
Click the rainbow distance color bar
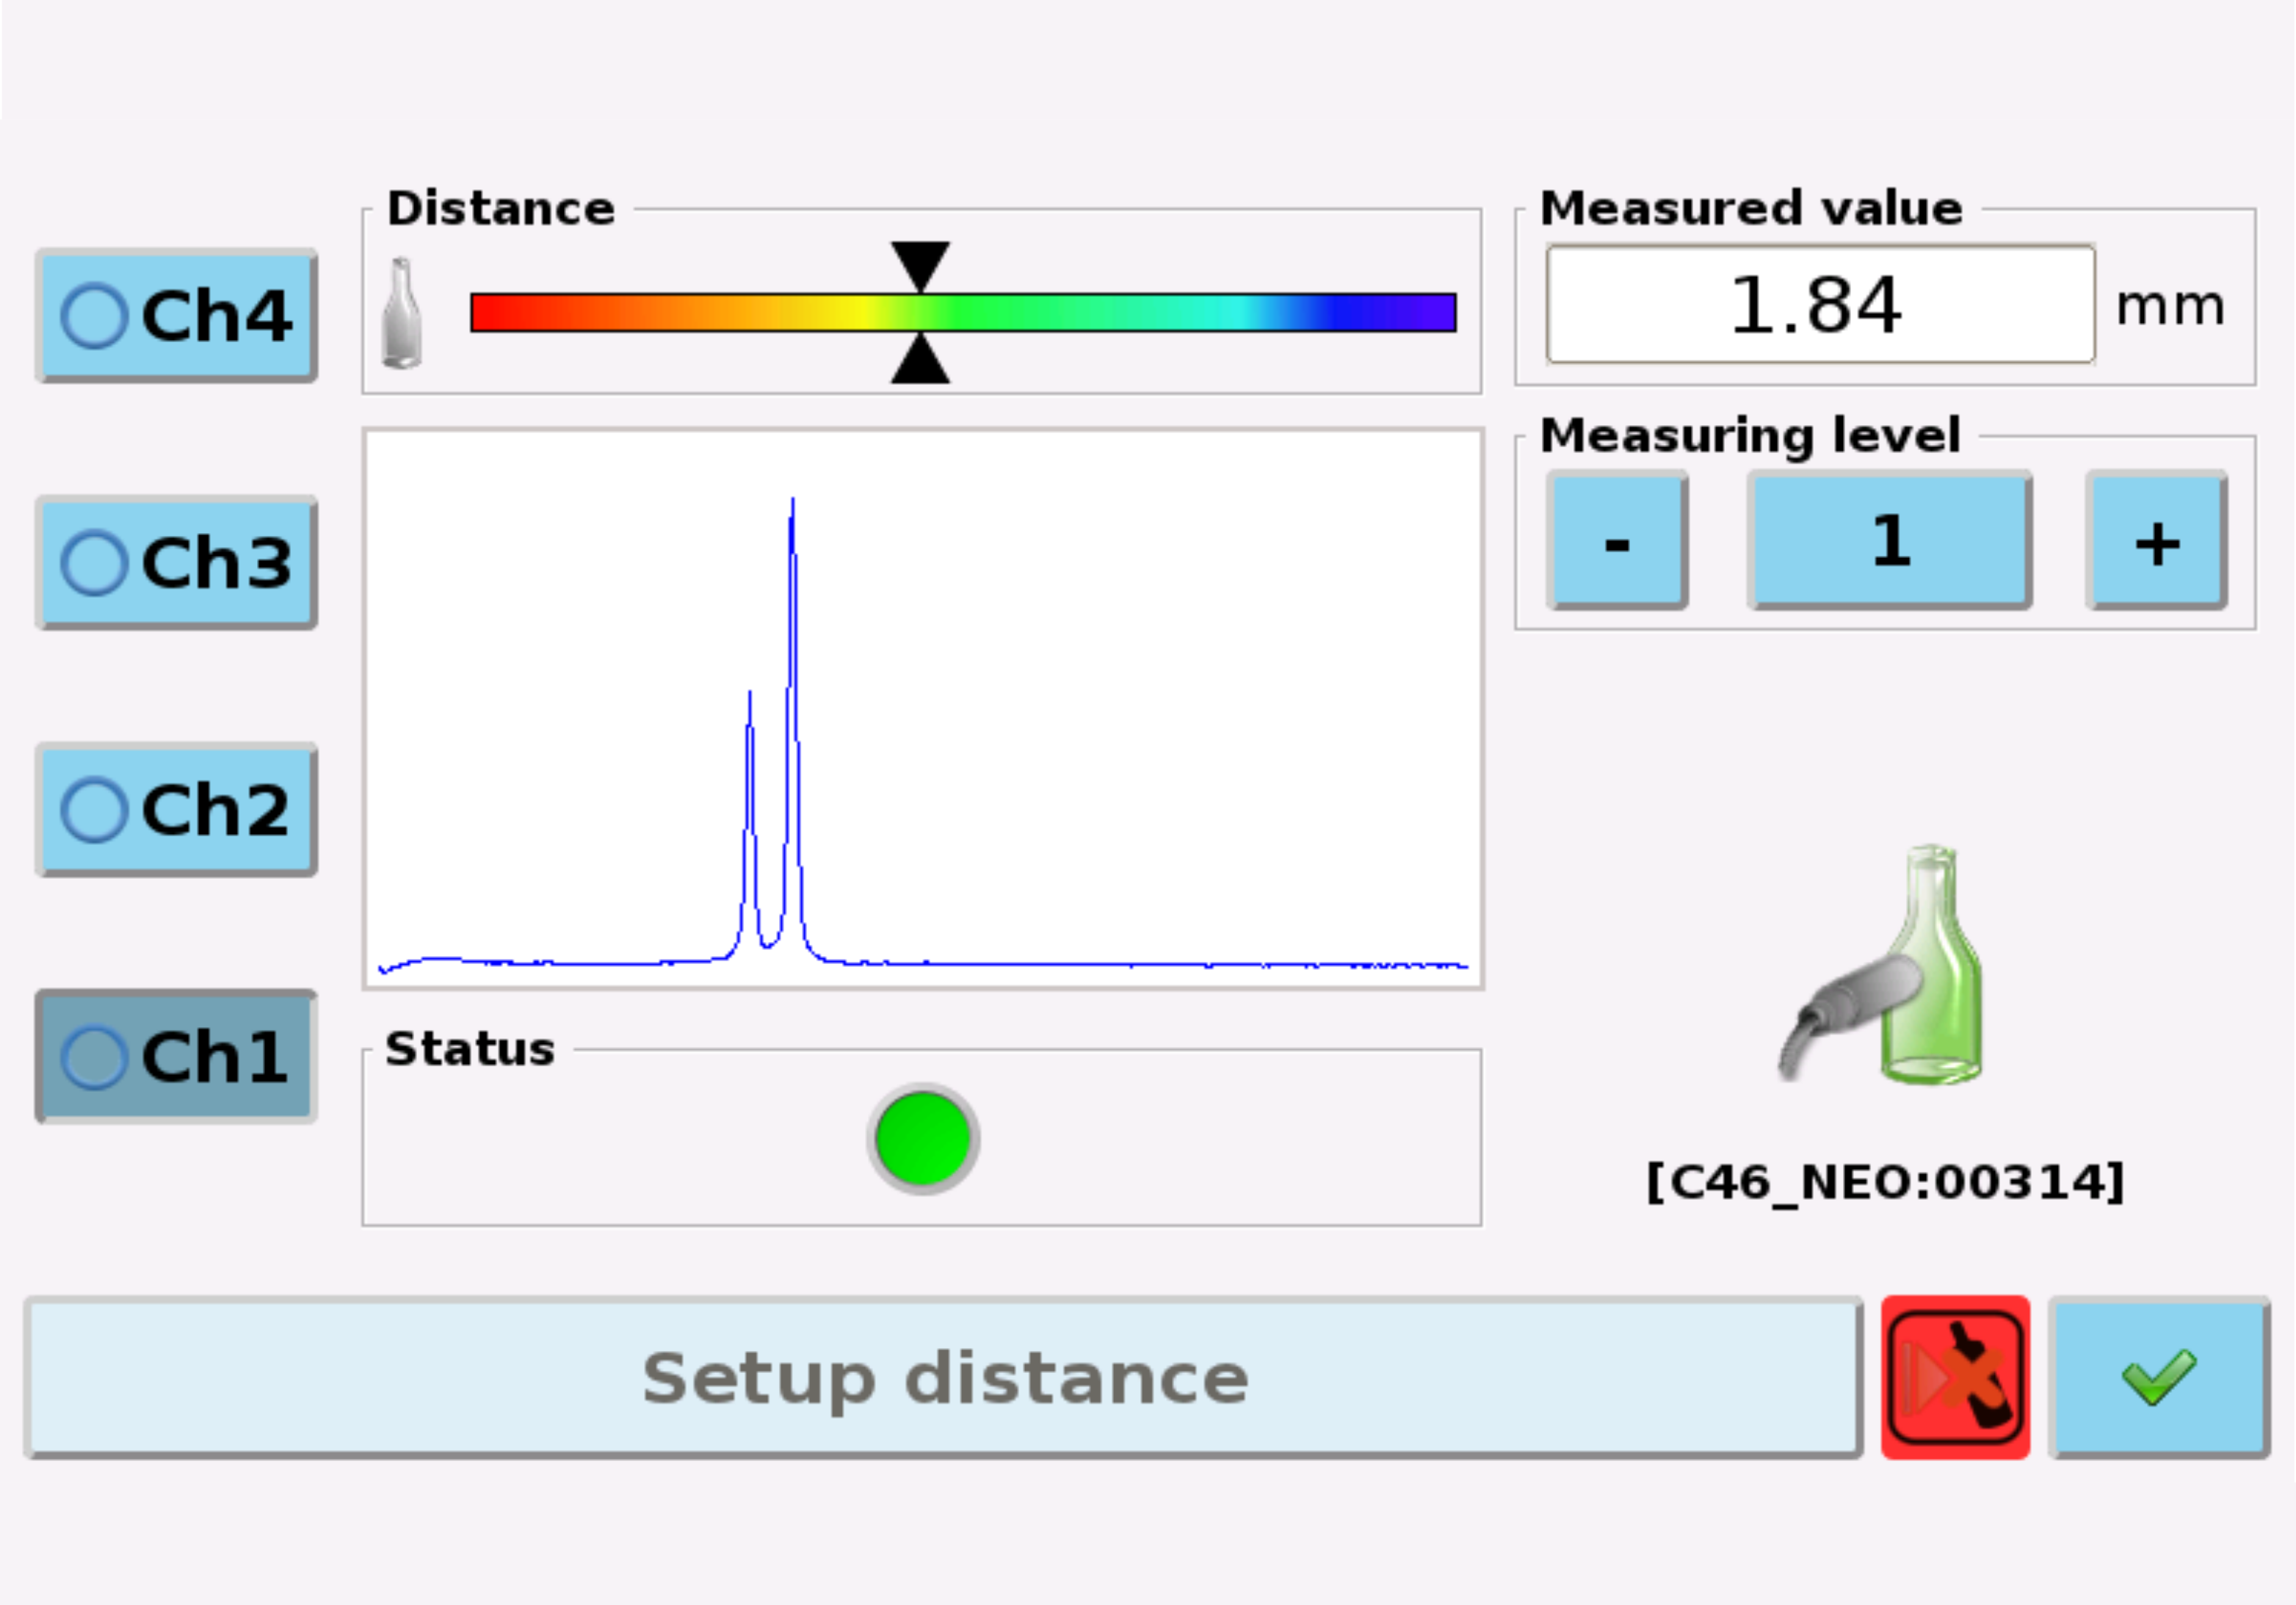click(1100, 312)
